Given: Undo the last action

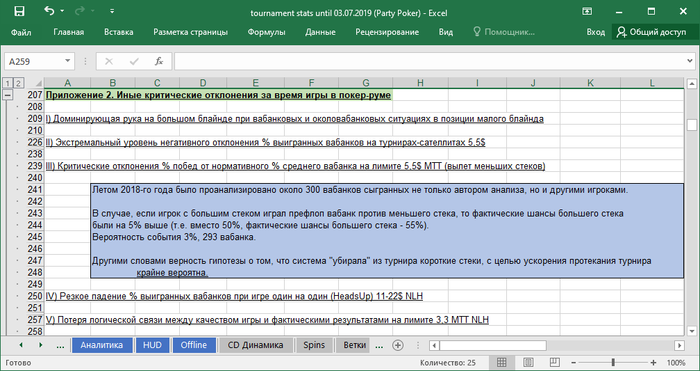Looking at the screenshot, I should pos(49,11).
